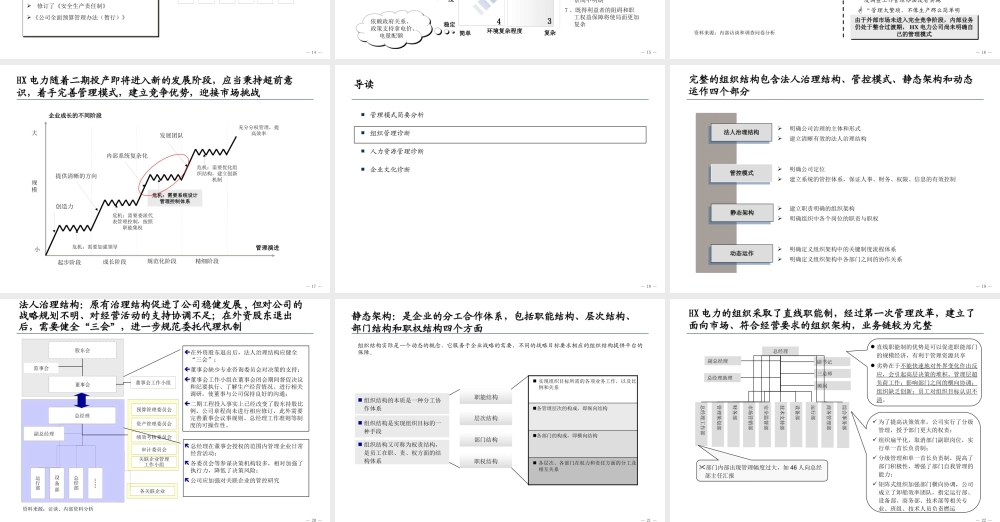Click the highlighted 组织管理诊断 item in 导读 slide
This screenshot has height=522, width=1000.
coord(501,134)
